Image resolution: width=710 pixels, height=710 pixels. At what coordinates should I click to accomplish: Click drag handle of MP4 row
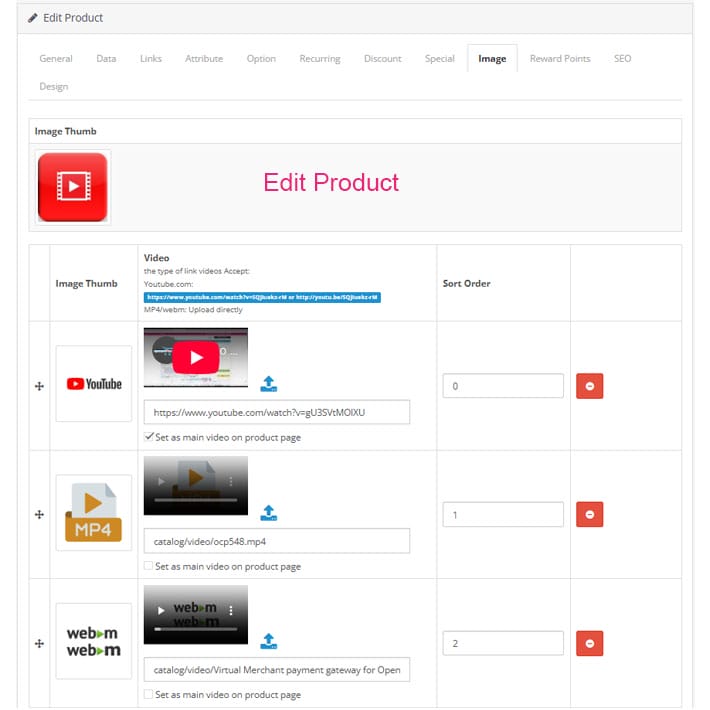(x=40, y=514)
